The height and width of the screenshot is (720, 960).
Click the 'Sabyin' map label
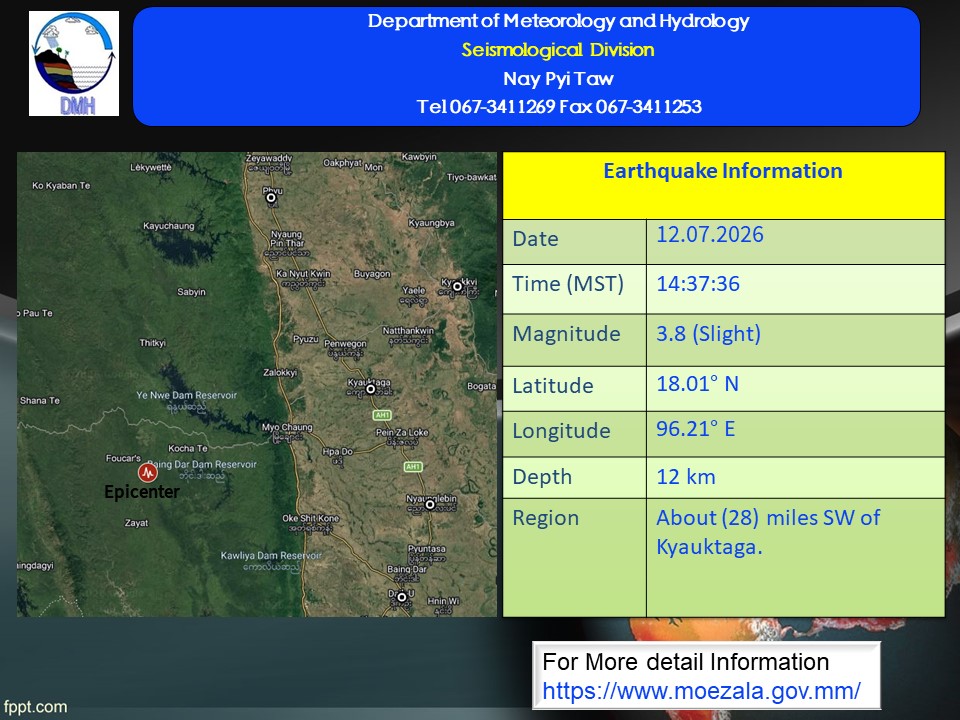pos(191,292)
